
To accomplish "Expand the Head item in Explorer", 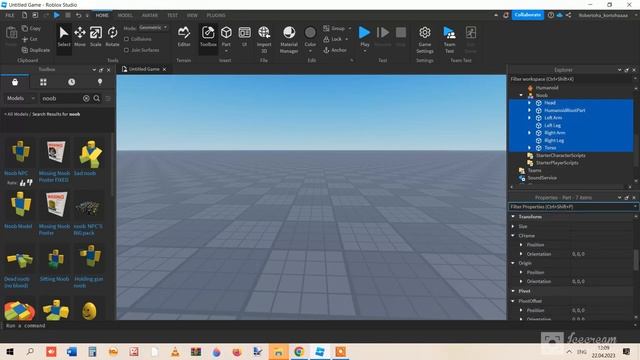I will pyautogui.click(x=529, y=102).
